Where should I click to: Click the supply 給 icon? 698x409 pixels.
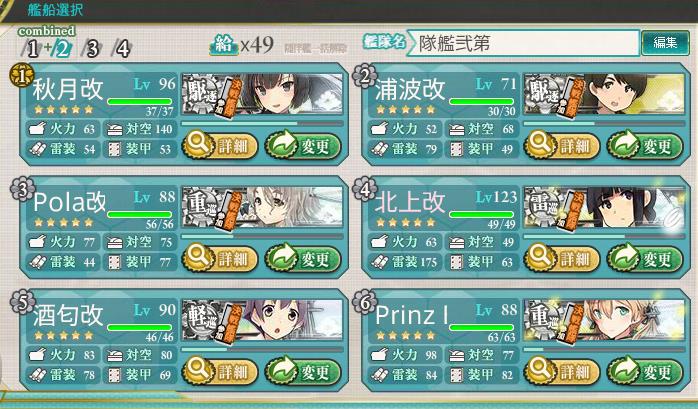[x=224, y=44]
